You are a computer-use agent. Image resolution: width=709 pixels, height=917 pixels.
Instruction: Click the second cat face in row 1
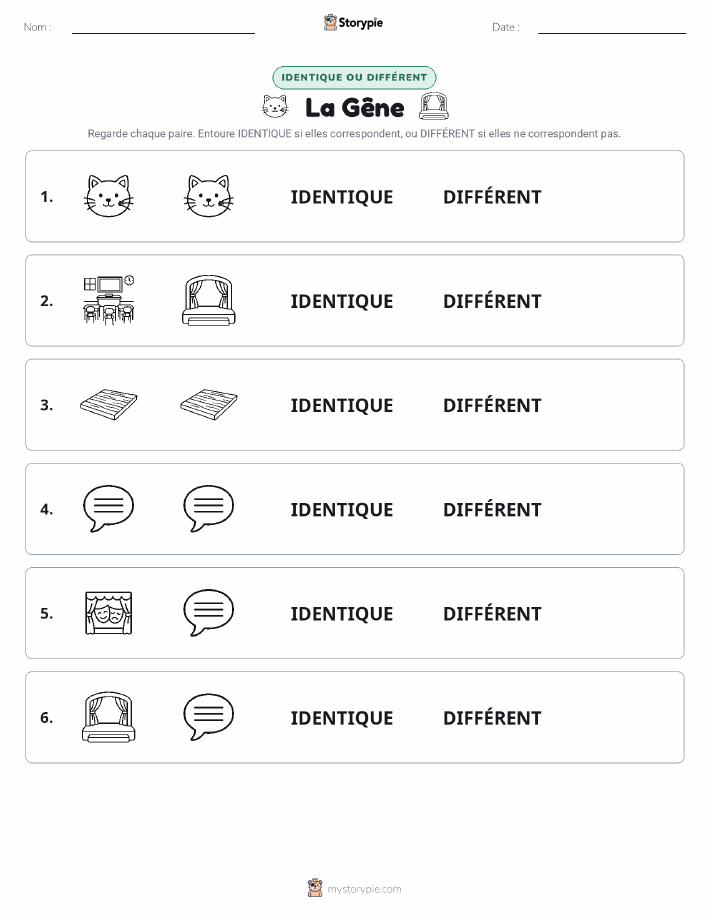(x=209, y=196)
